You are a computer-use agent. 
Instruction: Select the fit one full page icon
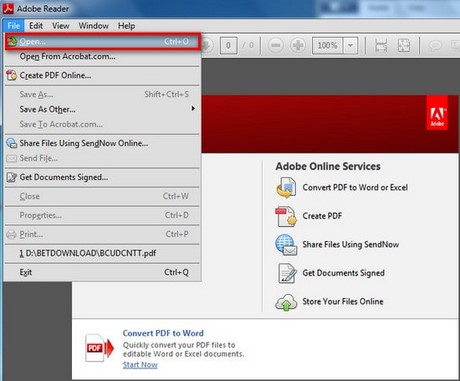[x=404, y=45]
